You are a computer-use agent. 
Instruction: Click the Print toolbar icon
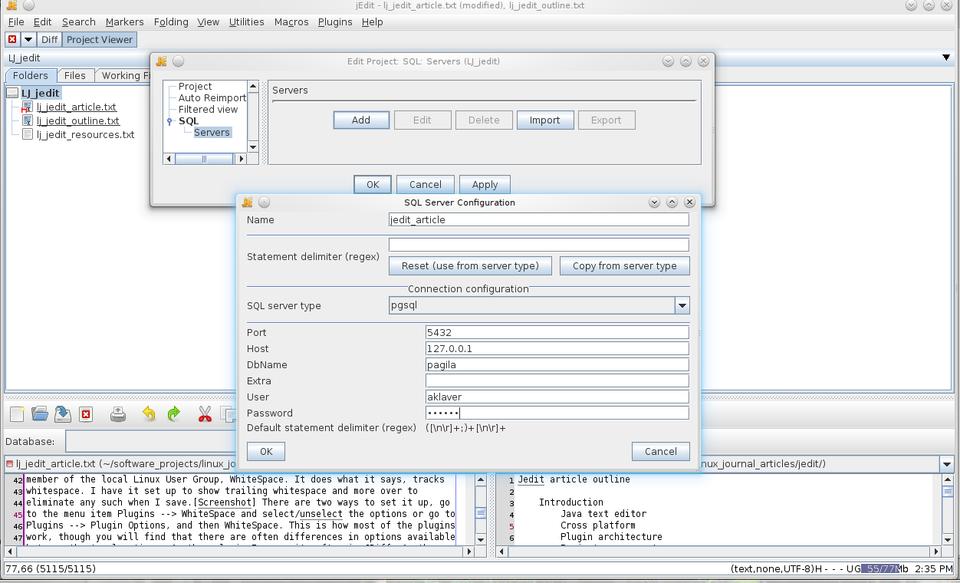pos(118,414)
